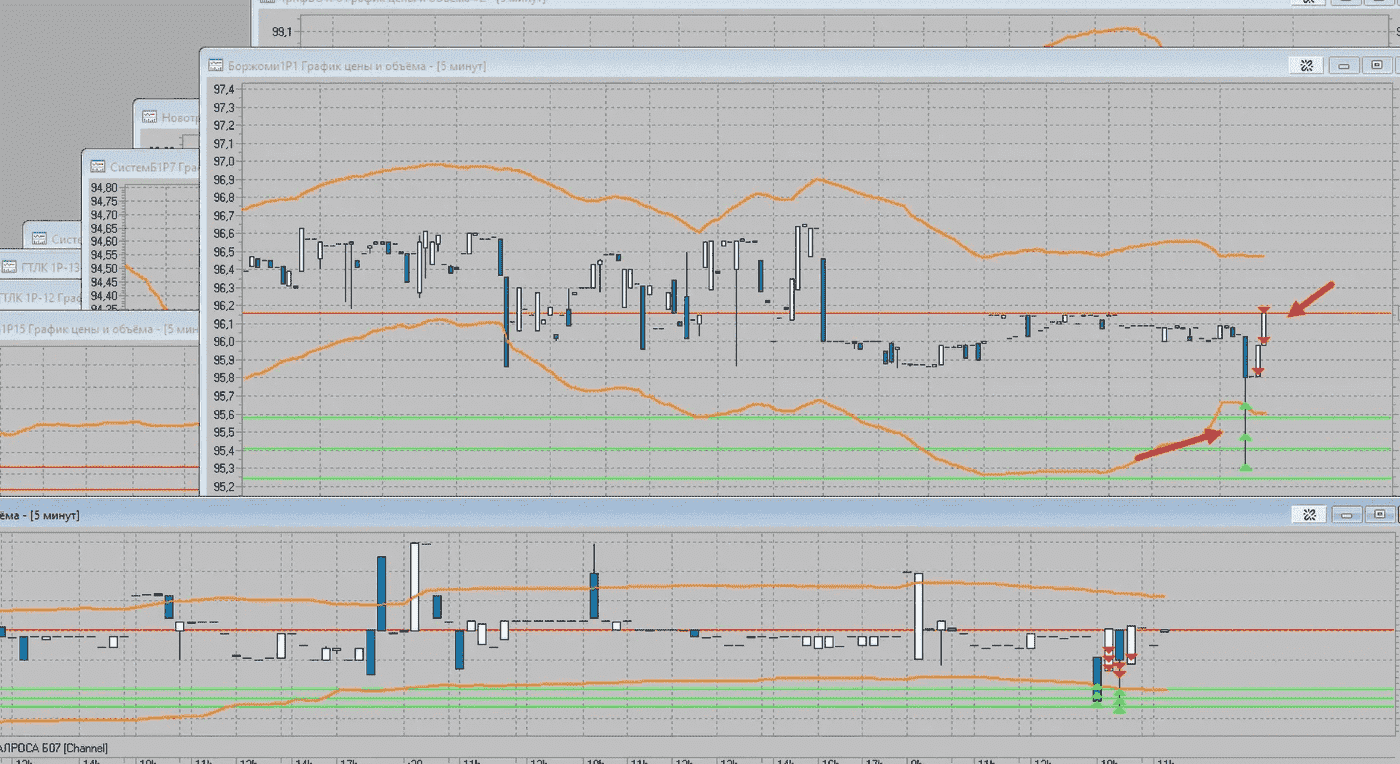
Task: Activate the 1Р15 График цены и объёма window title
Action: tap(99, 329)
